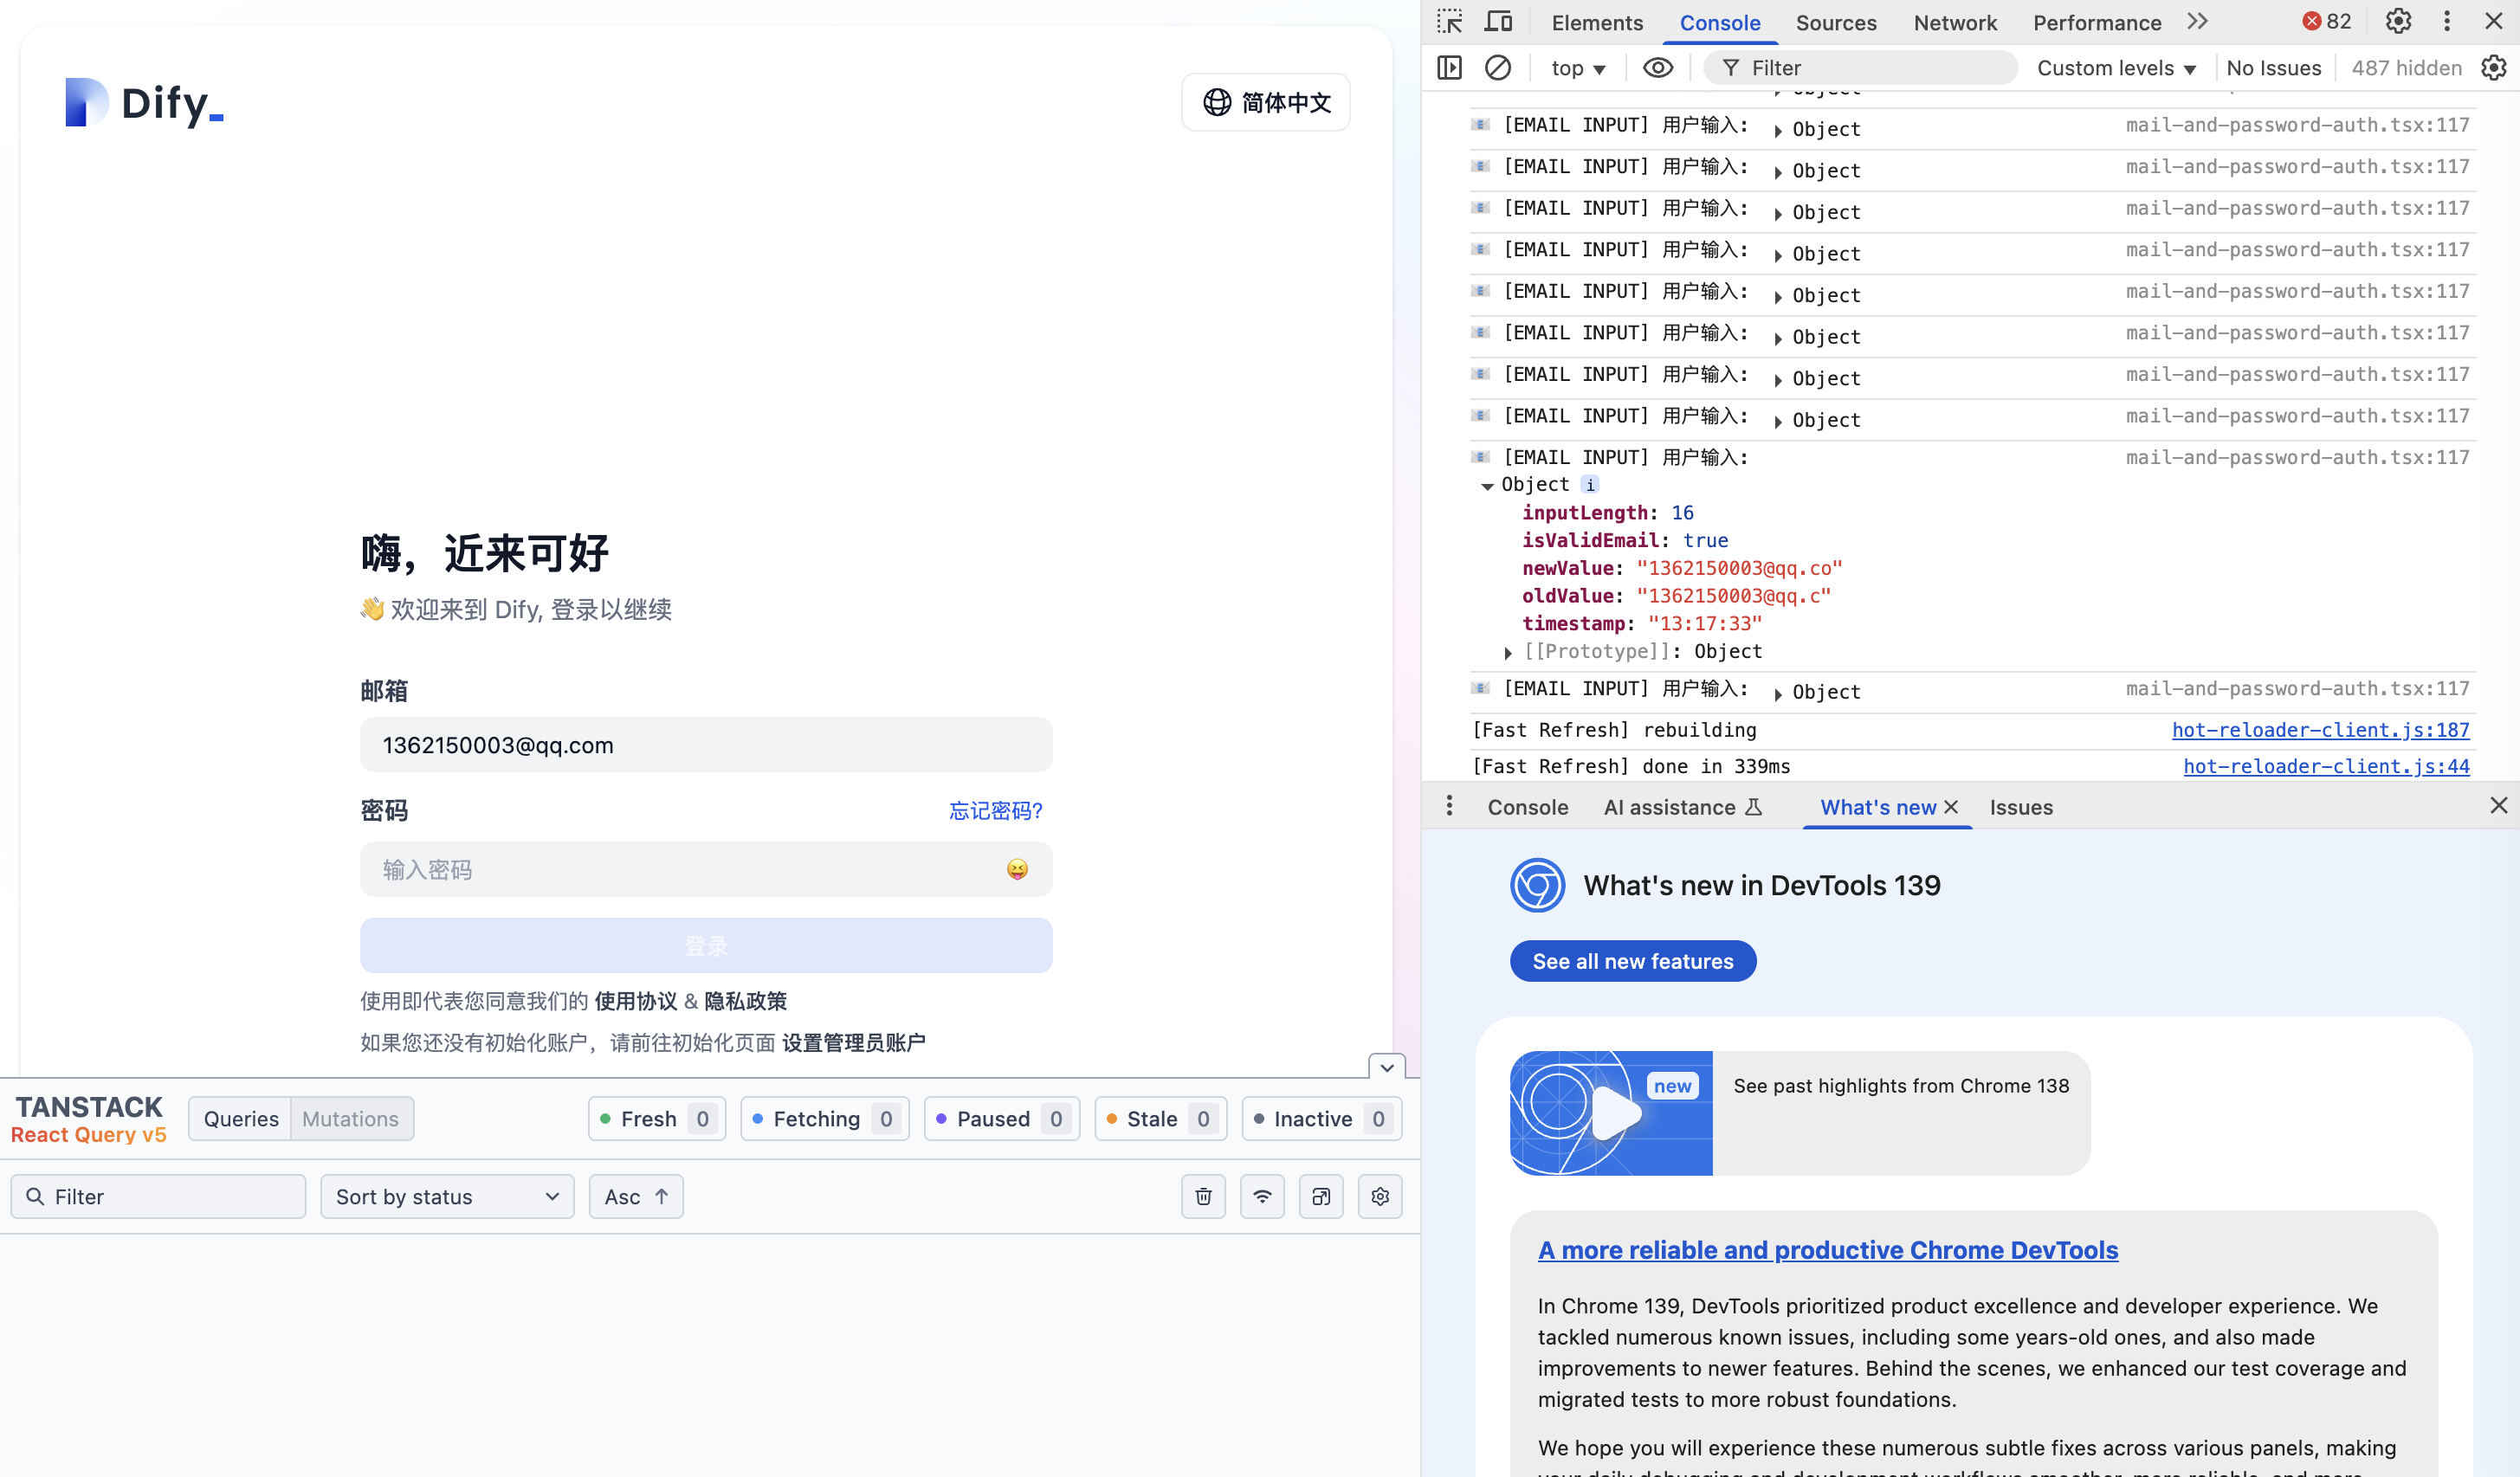Click the 忘记密码? link
This screenshot has width=2520, height=1477.
[995, 810]
